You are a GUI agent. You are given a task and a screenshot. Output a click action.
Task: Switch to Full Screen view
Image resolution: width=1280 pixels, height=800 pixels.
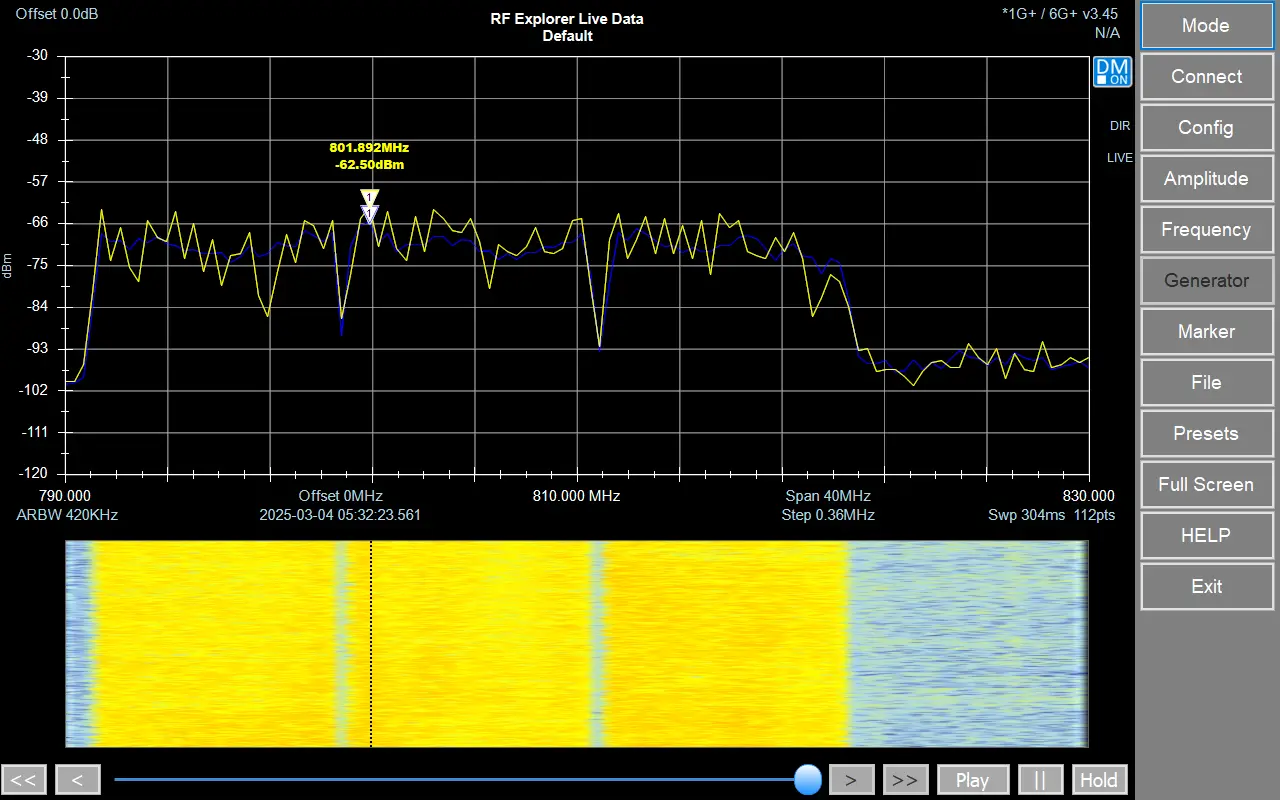click(x=1205, y=485)
